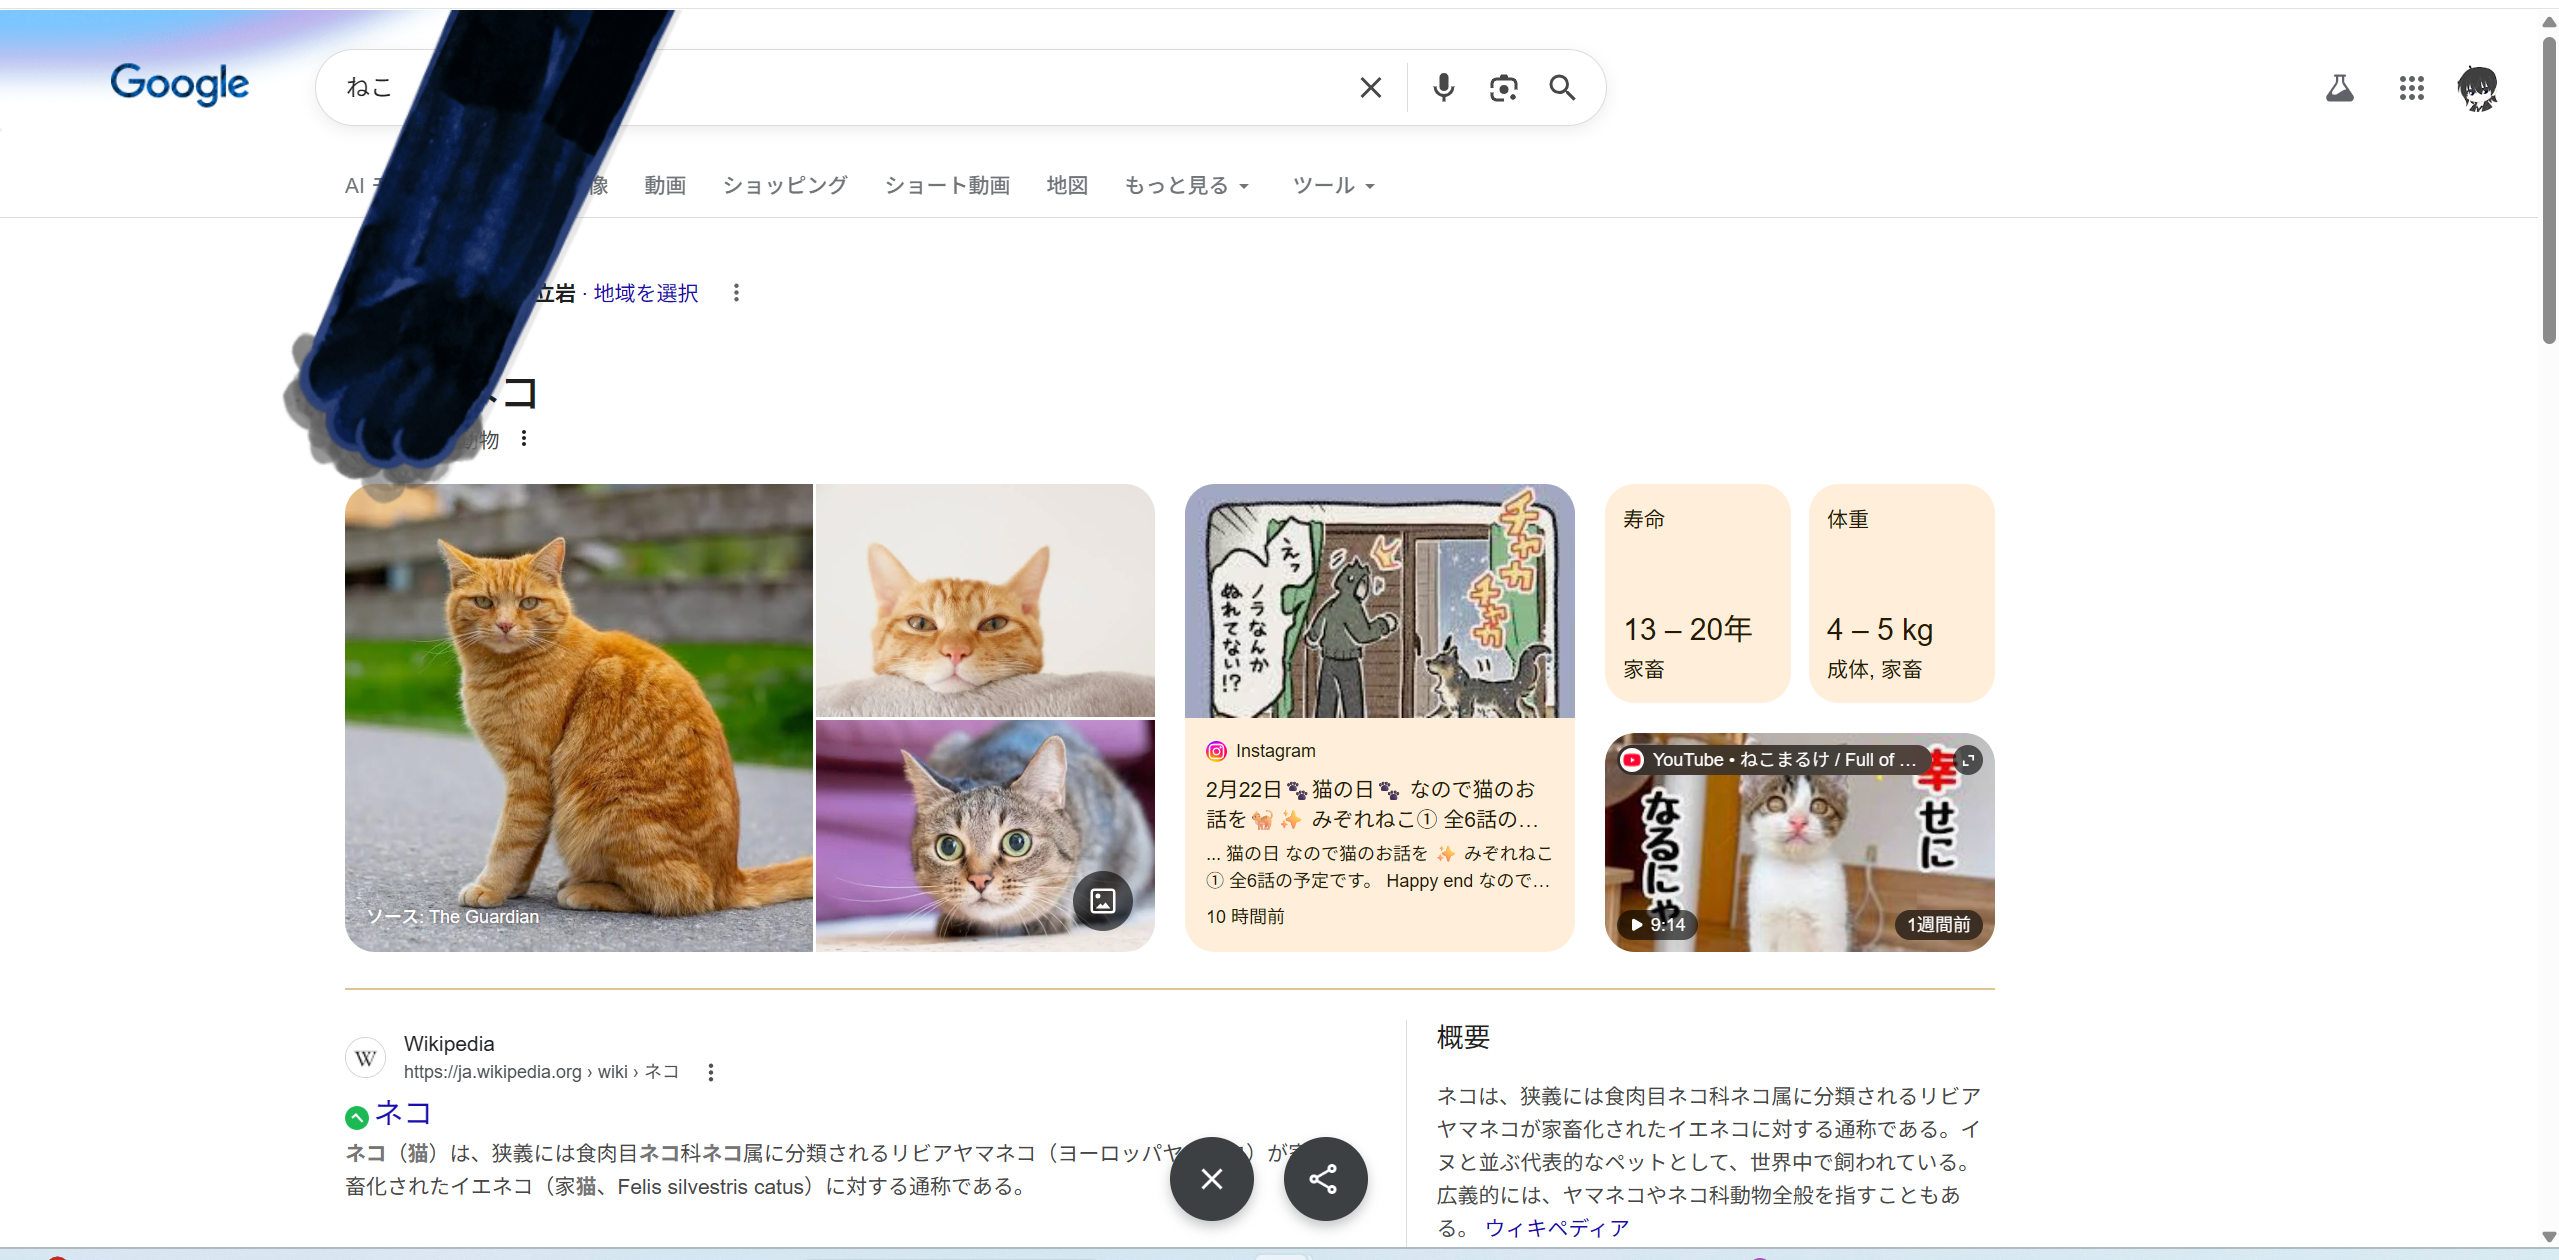Close the cat paw overlay button
The height and width of the screenshot is (1260, 2559).
(x=1211, y=1179)
